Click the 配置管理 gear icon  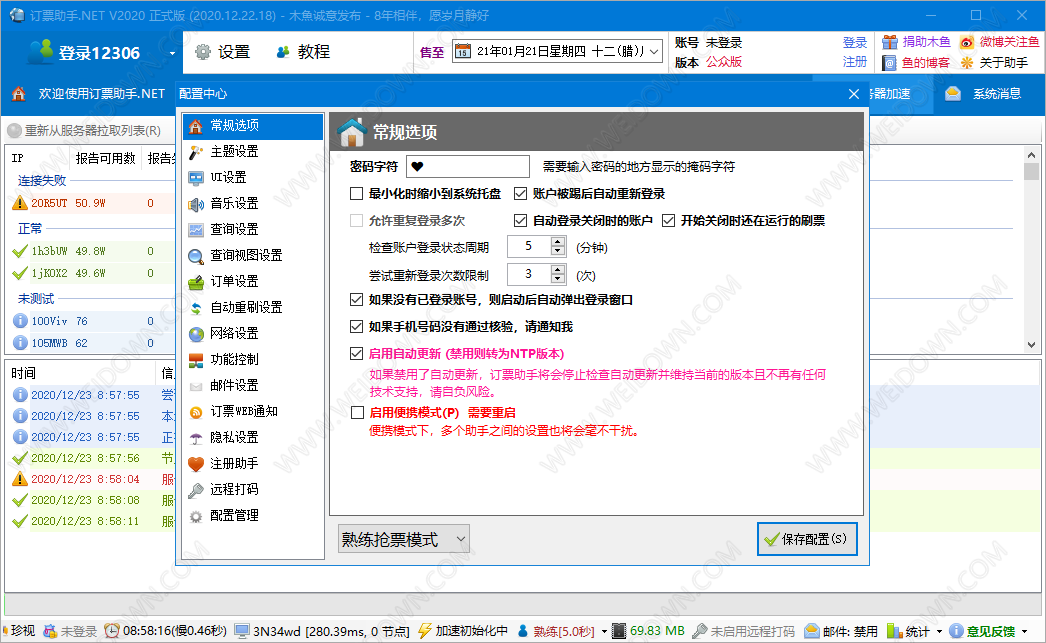point(196,515)
